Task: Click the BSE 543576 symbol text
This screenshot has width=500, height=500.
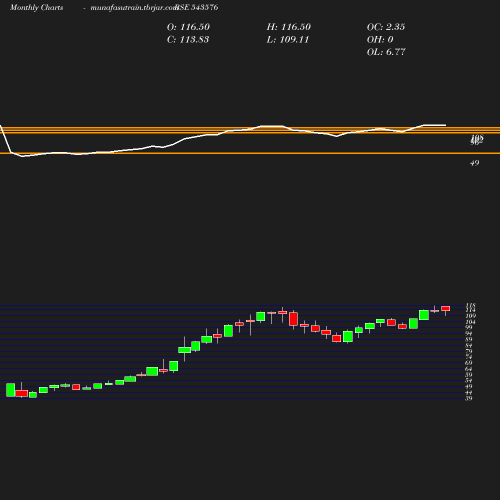Action: tap(197, 8)
